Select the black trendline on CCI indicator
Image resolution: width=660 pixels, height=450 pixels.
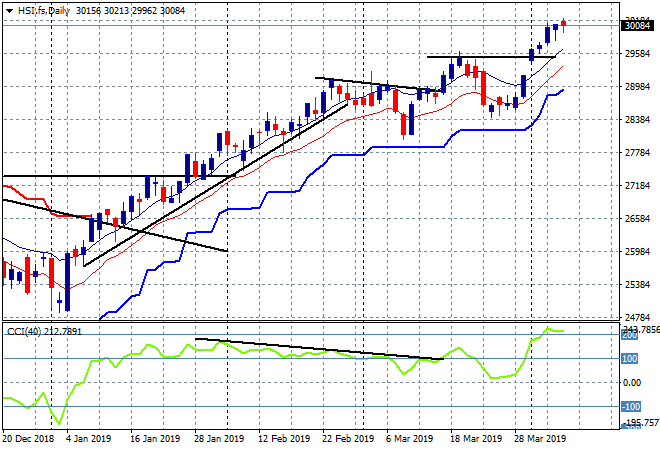tap(320, 349)
